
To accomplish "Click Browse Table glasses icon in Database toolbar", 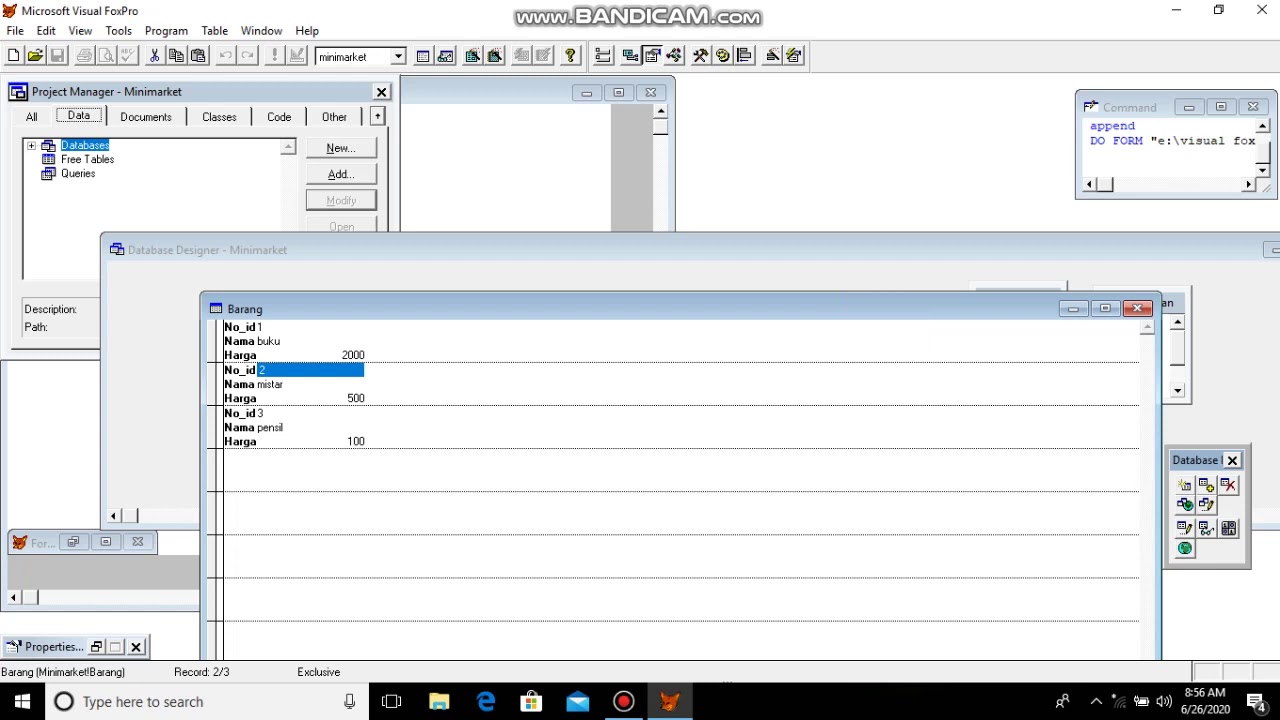I will [x=1207, y=528].
